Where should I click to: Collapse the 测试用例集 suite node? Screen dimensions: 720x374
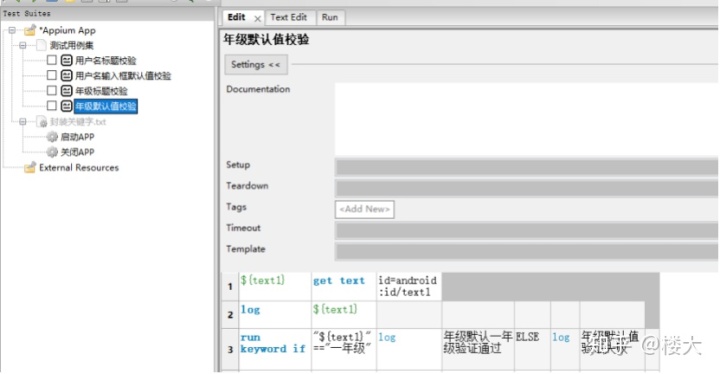[22, 45]
